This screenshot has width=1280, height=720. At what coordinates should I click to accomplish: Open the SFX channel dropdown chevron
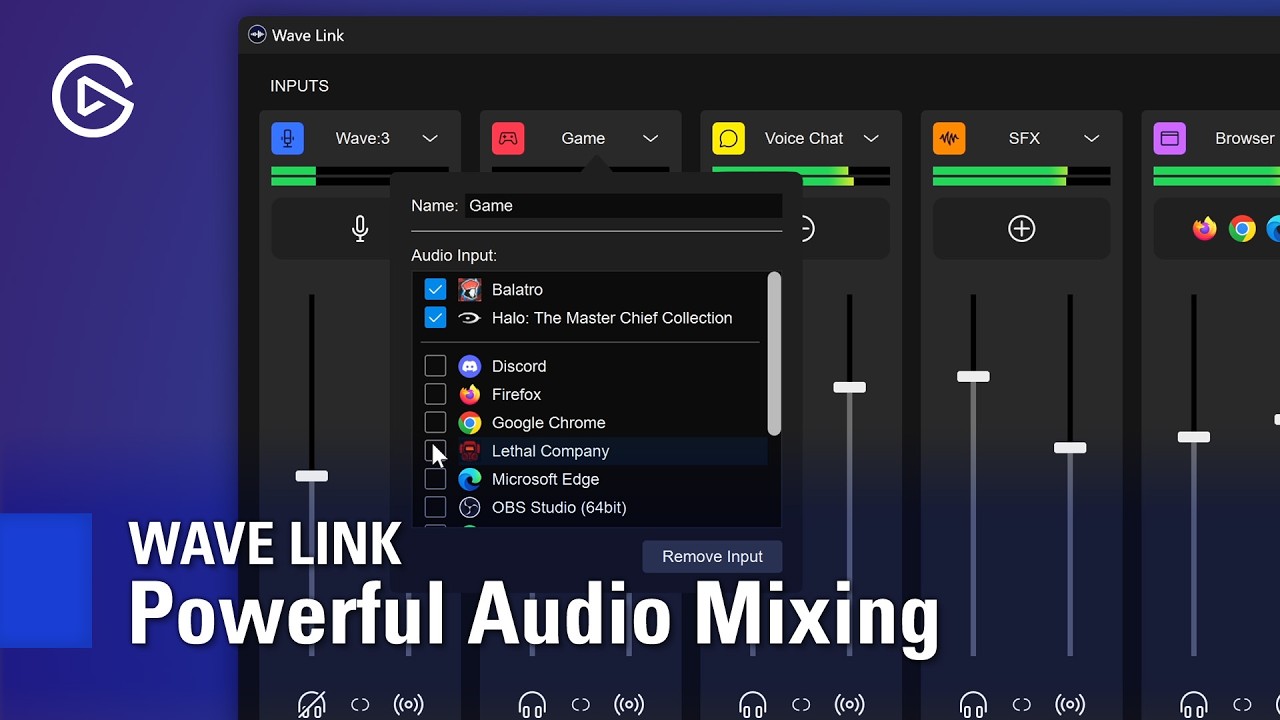tap(1092, 138)
